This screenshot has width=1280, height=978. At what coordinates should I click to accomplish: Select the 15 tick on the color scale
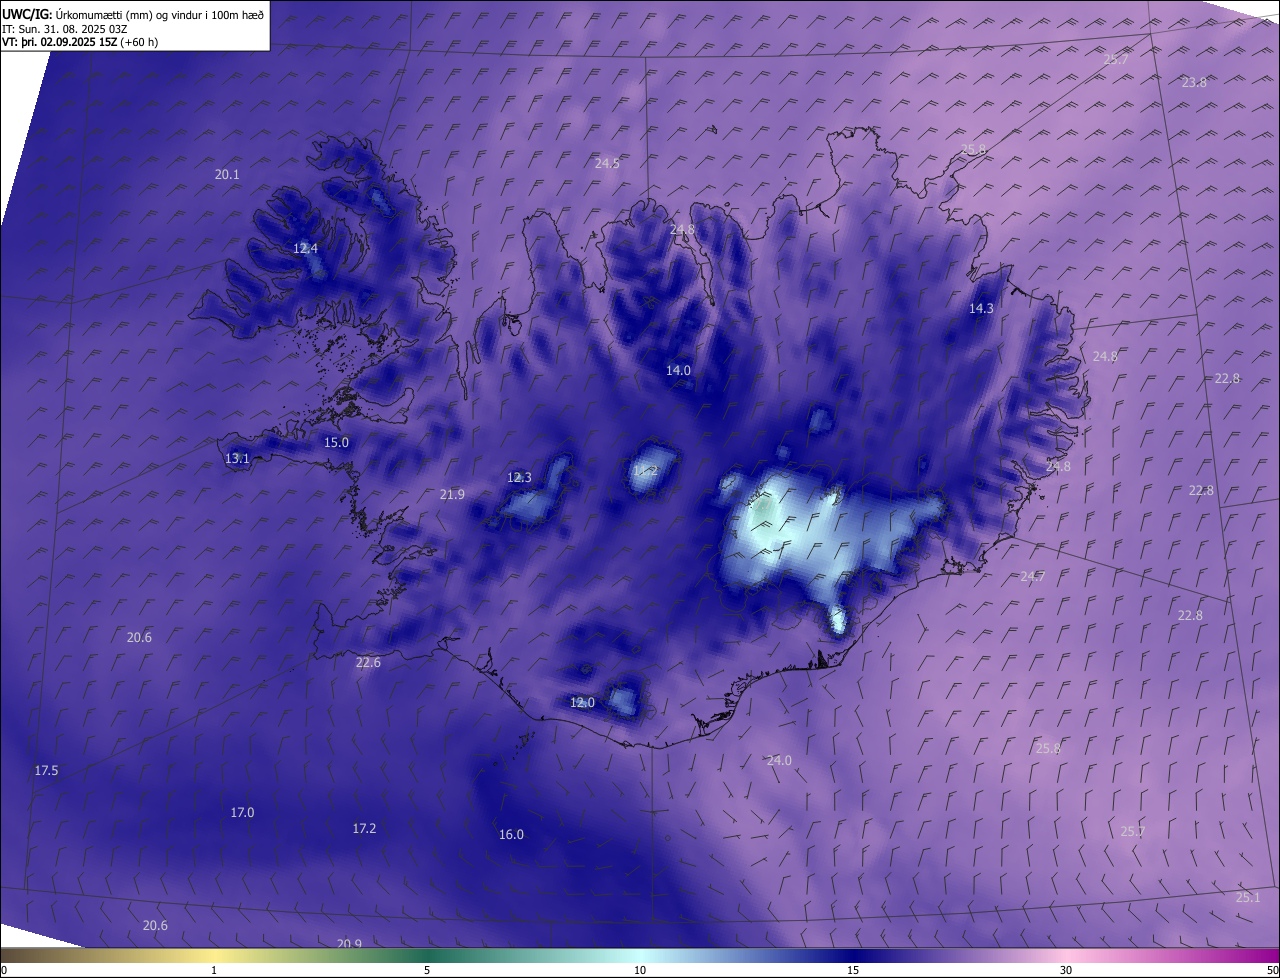(x=853, y=970)
